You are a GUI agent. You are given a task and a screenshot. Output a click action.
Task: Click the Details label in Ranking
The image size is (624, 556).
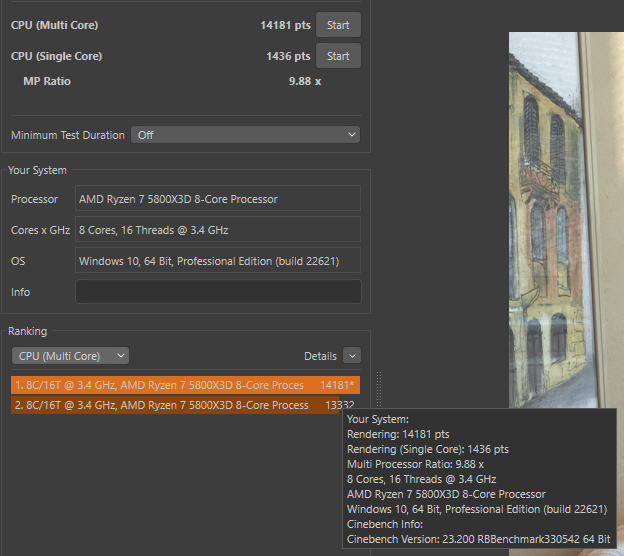(320, 356)
